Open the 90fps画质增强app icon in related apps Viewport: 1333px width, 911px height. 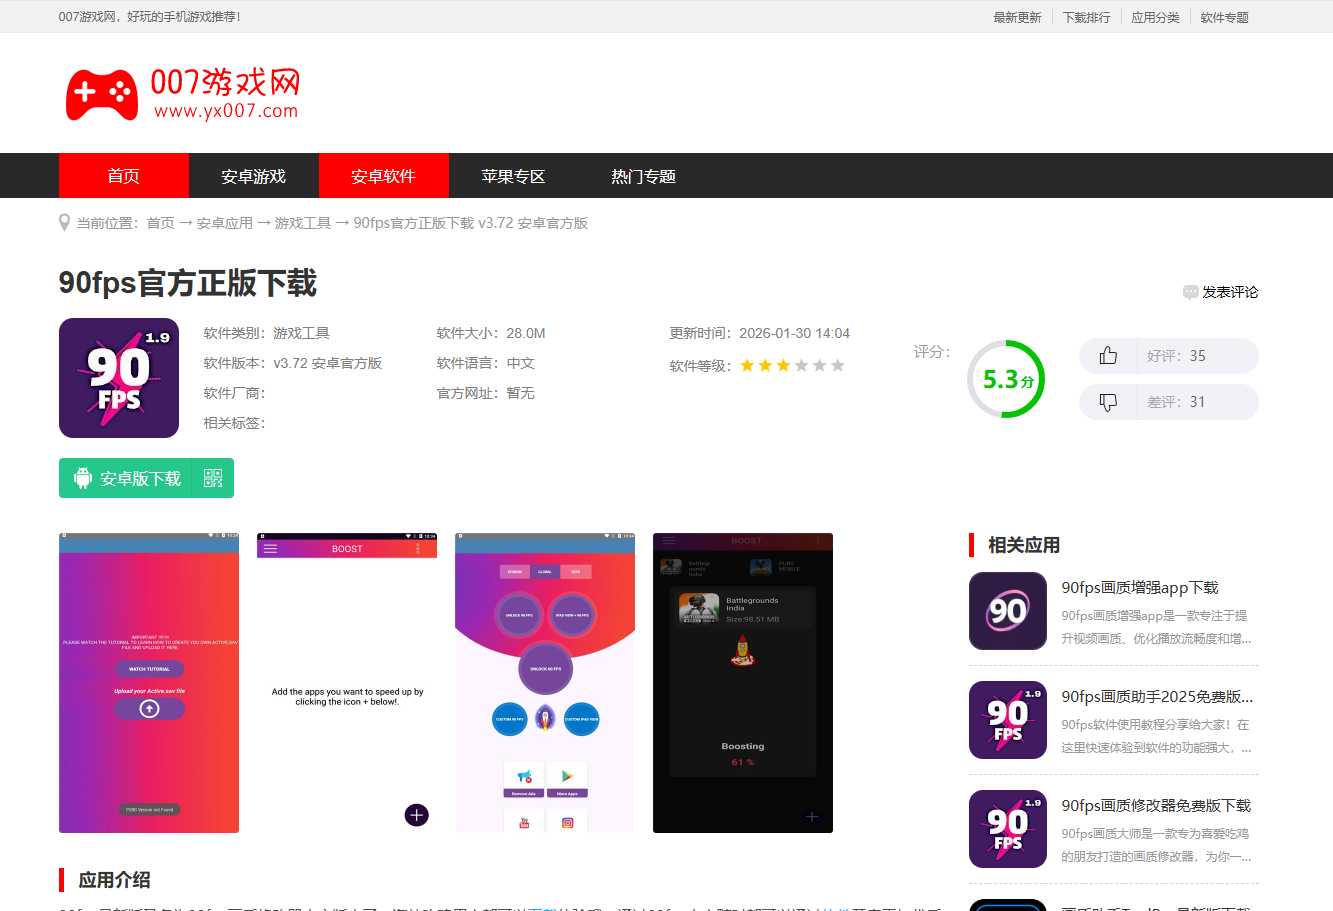coord(1008,611)
